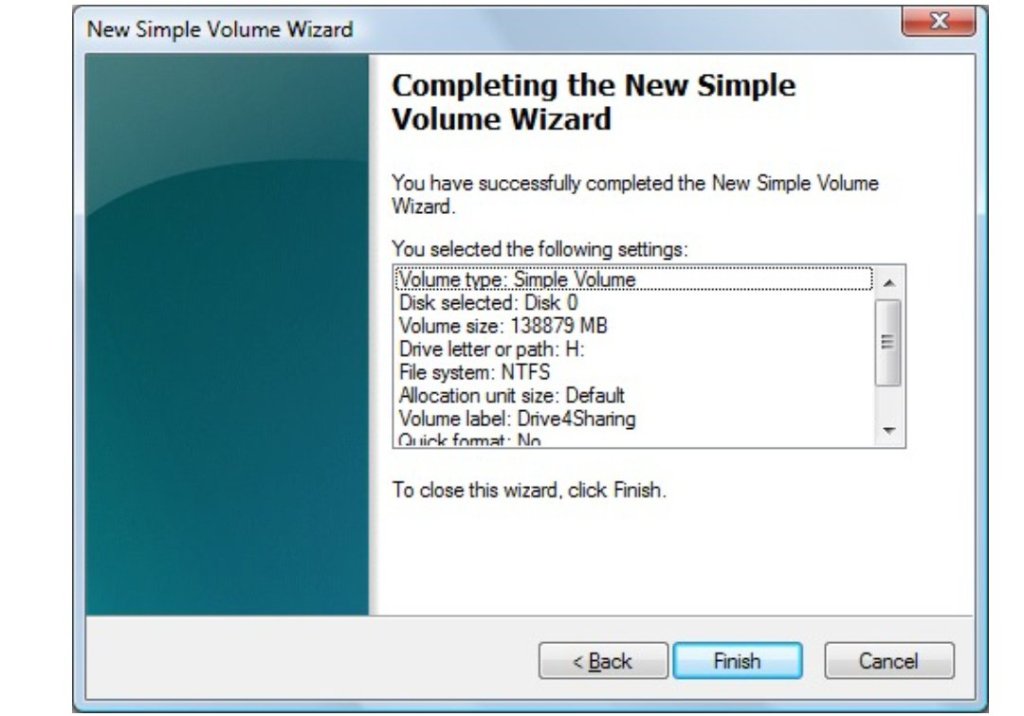This screenshot has height=716, width=1024.
Task: Click the 'To close this wizard, click Finish' text
Action: point(529,490)
